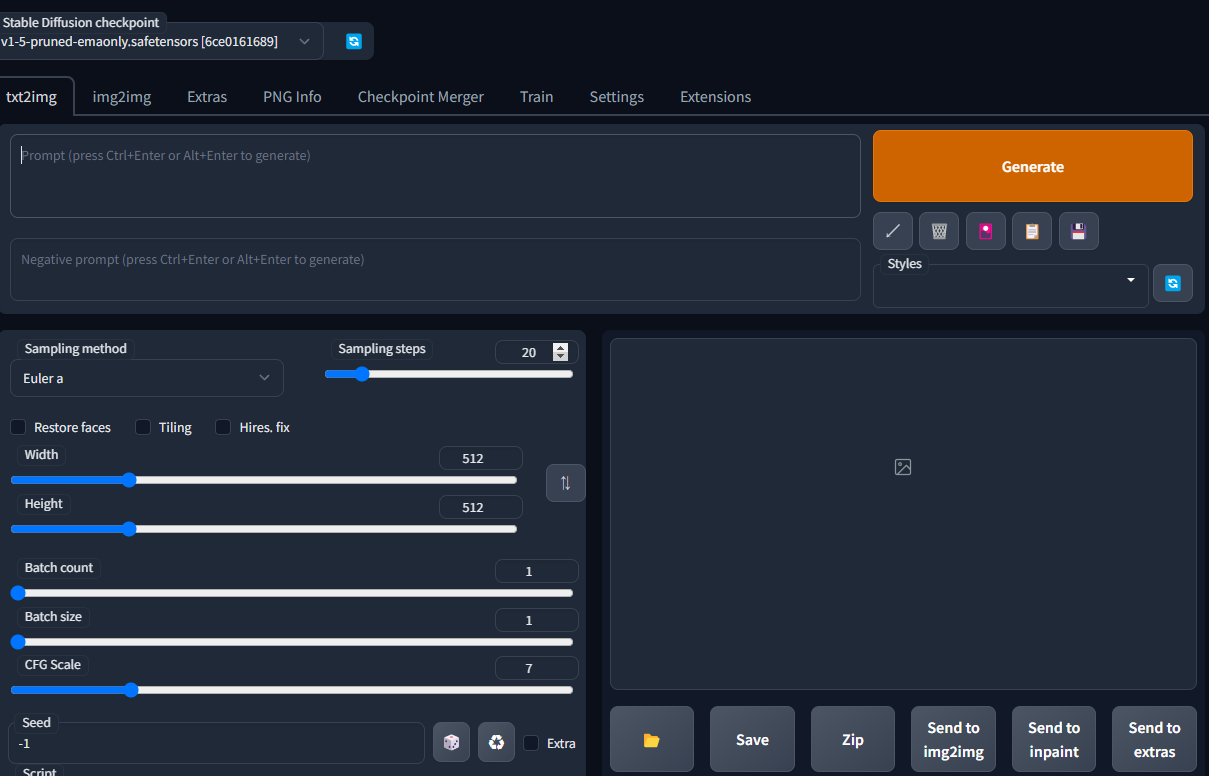The image size is (1209, 776).
Task: Click the Save button
Action: 752,739
